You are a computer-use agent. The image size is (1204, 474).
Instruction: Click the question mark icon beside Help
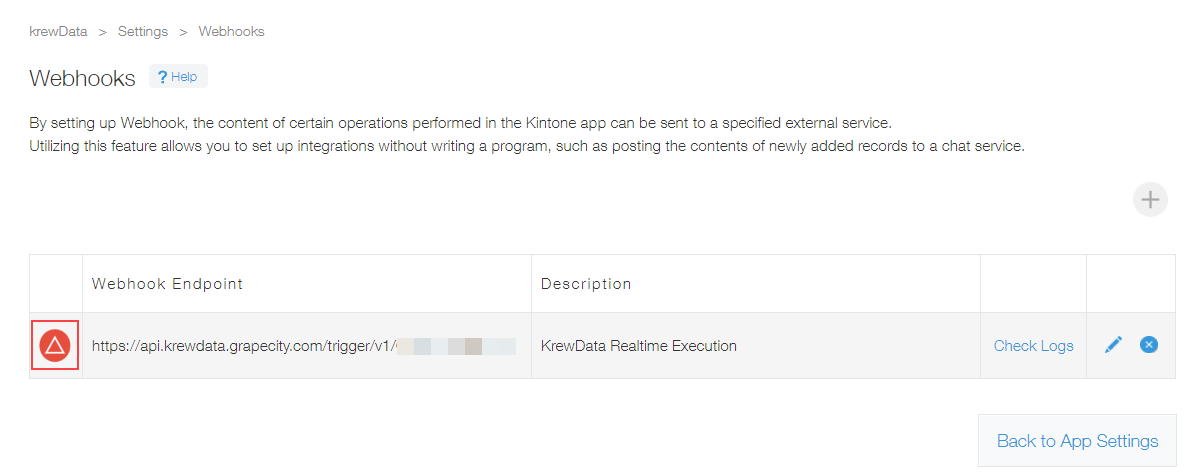162,77
